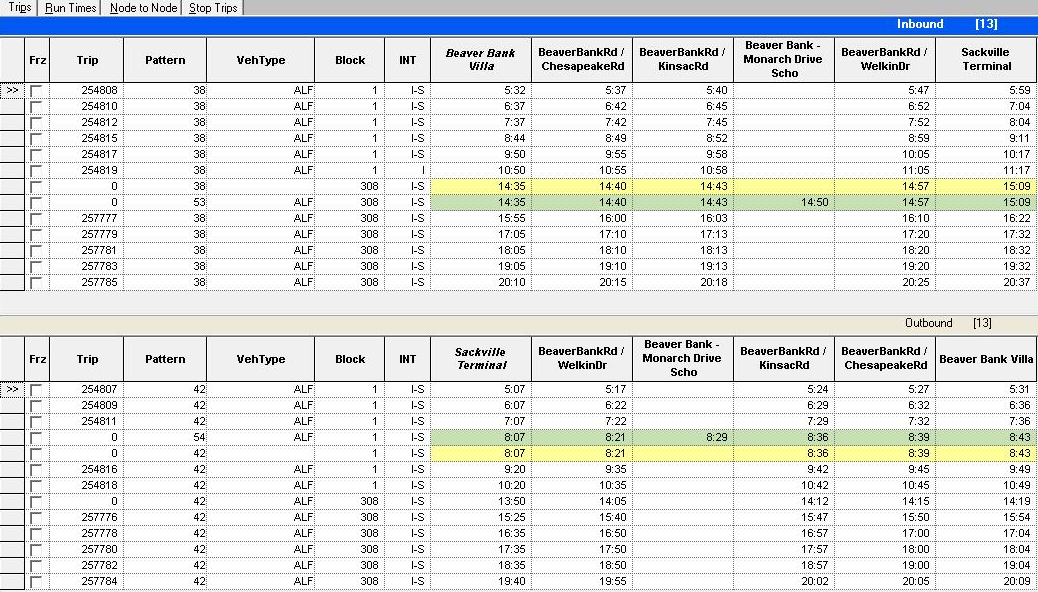Click the current-row arrow marker in Outbound table
Screen dimensions: 1038x592
[x=12, y=389]
